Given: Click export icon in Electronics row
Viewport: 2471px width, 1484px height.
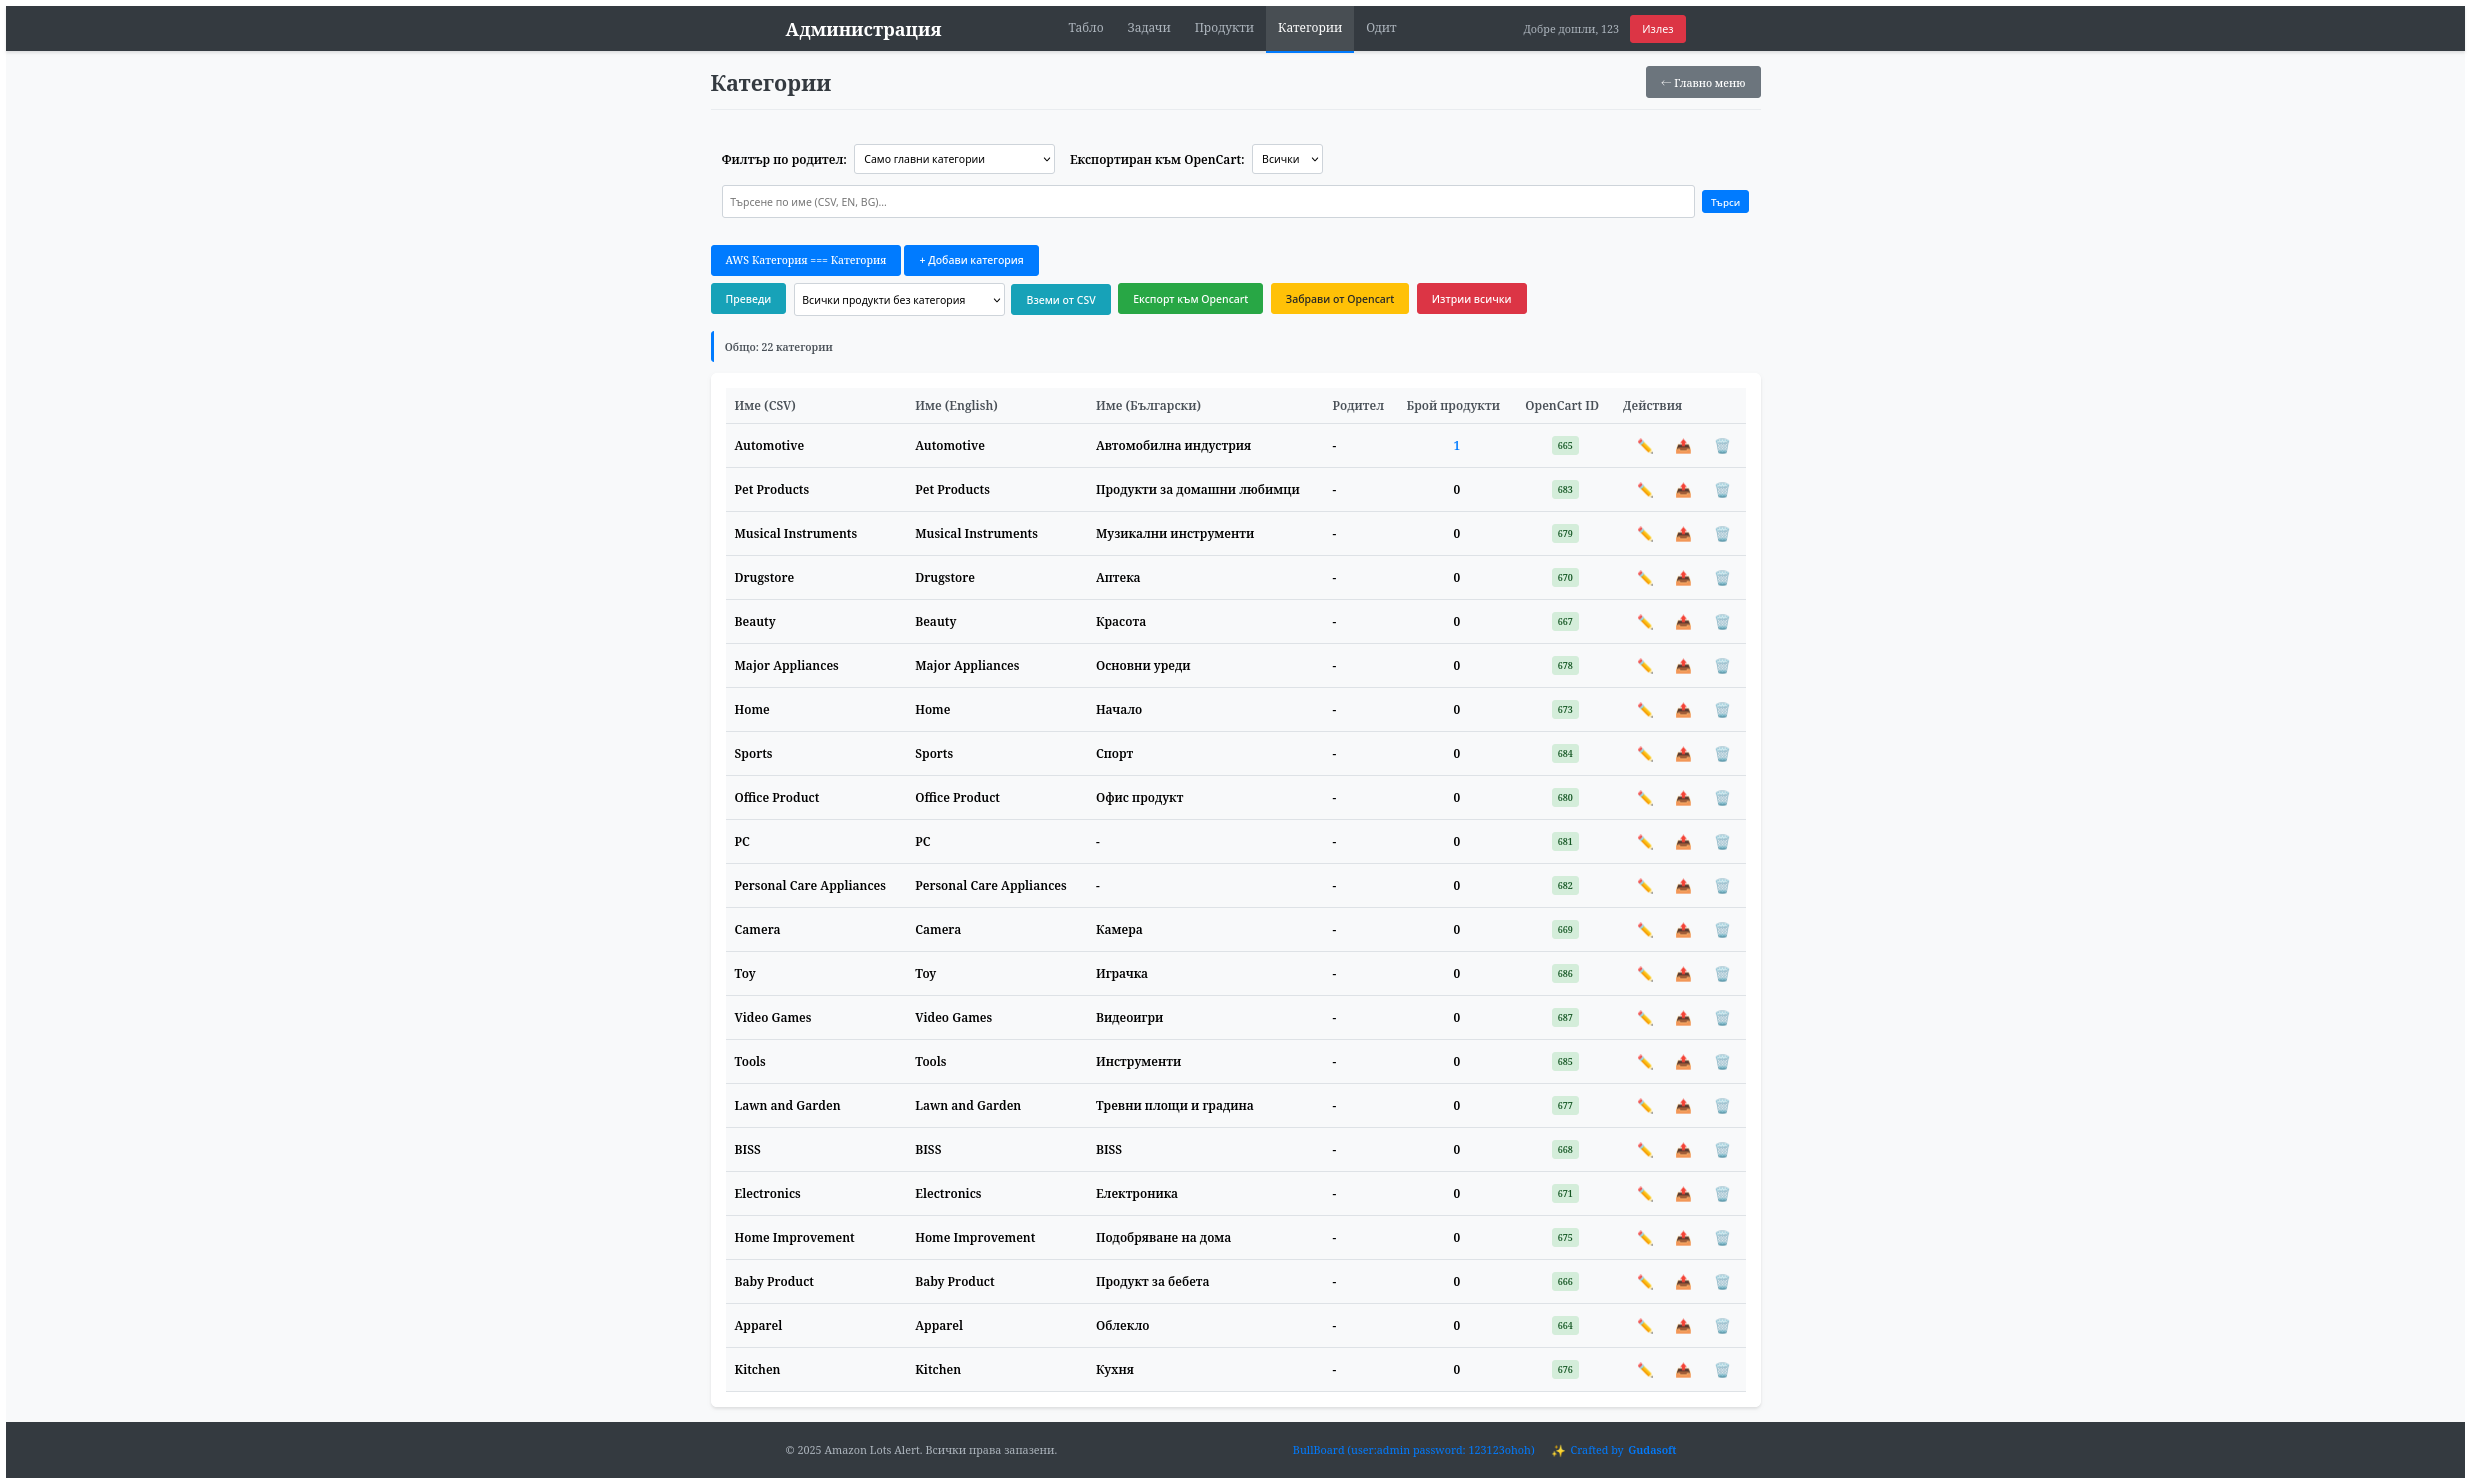Looking at the screenshot, I should (x=1683, y=1194).
